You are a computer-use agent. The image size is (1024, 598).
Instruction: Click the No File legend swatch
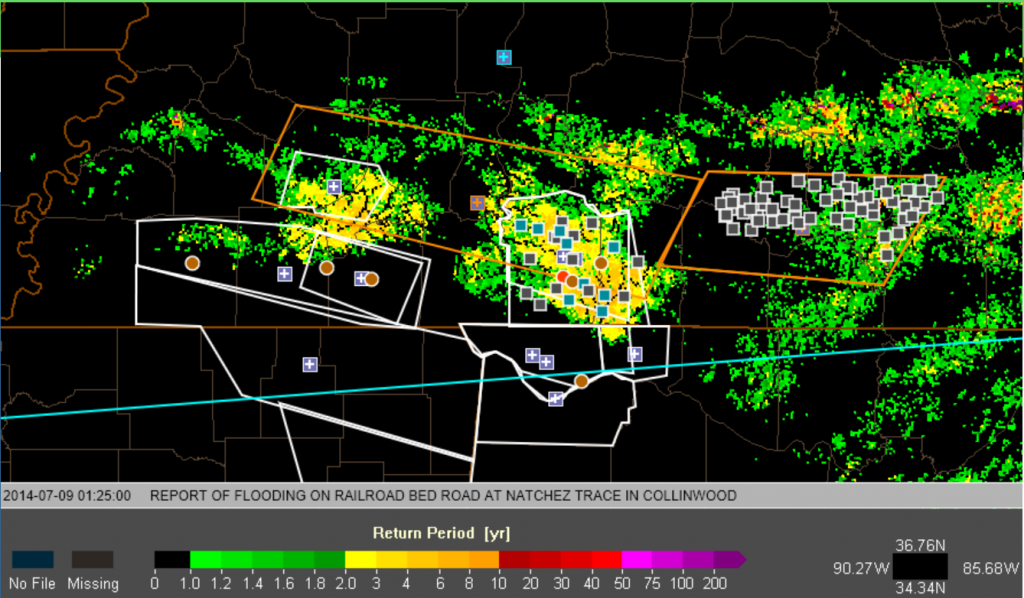[32, 559]
